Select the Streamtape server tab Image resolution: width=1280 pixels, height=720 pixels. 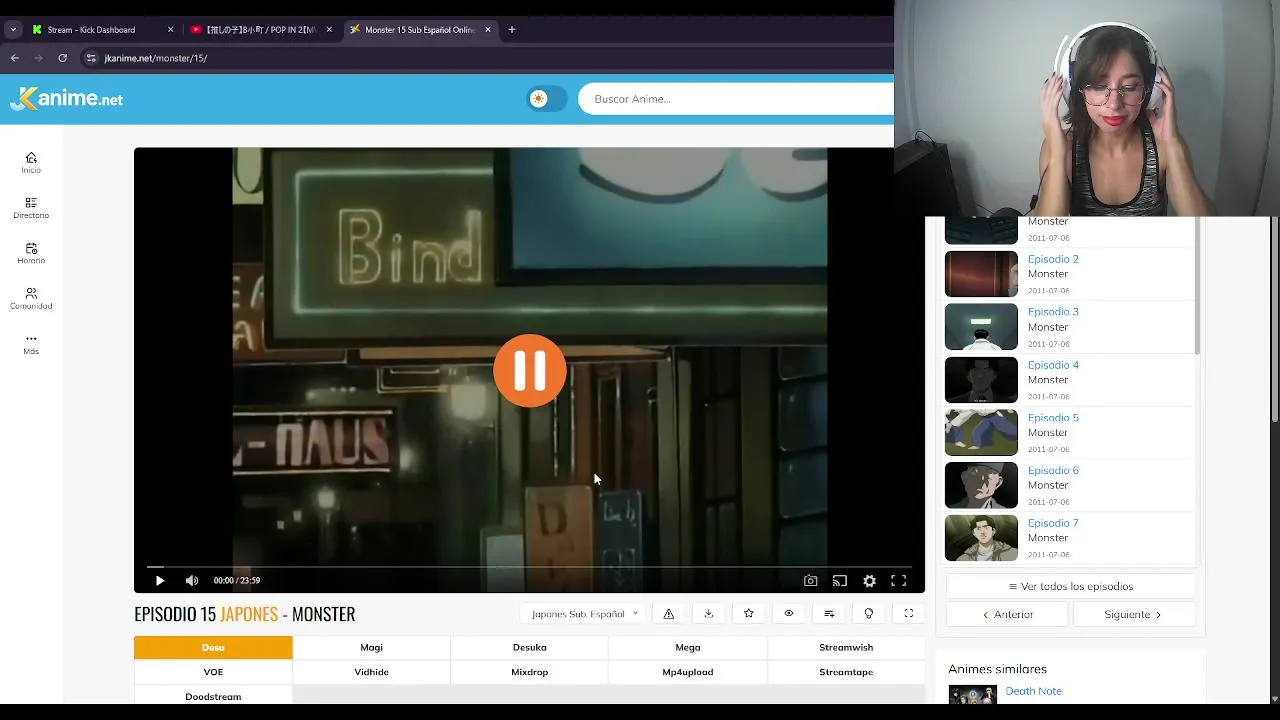[x=846, y=672]
